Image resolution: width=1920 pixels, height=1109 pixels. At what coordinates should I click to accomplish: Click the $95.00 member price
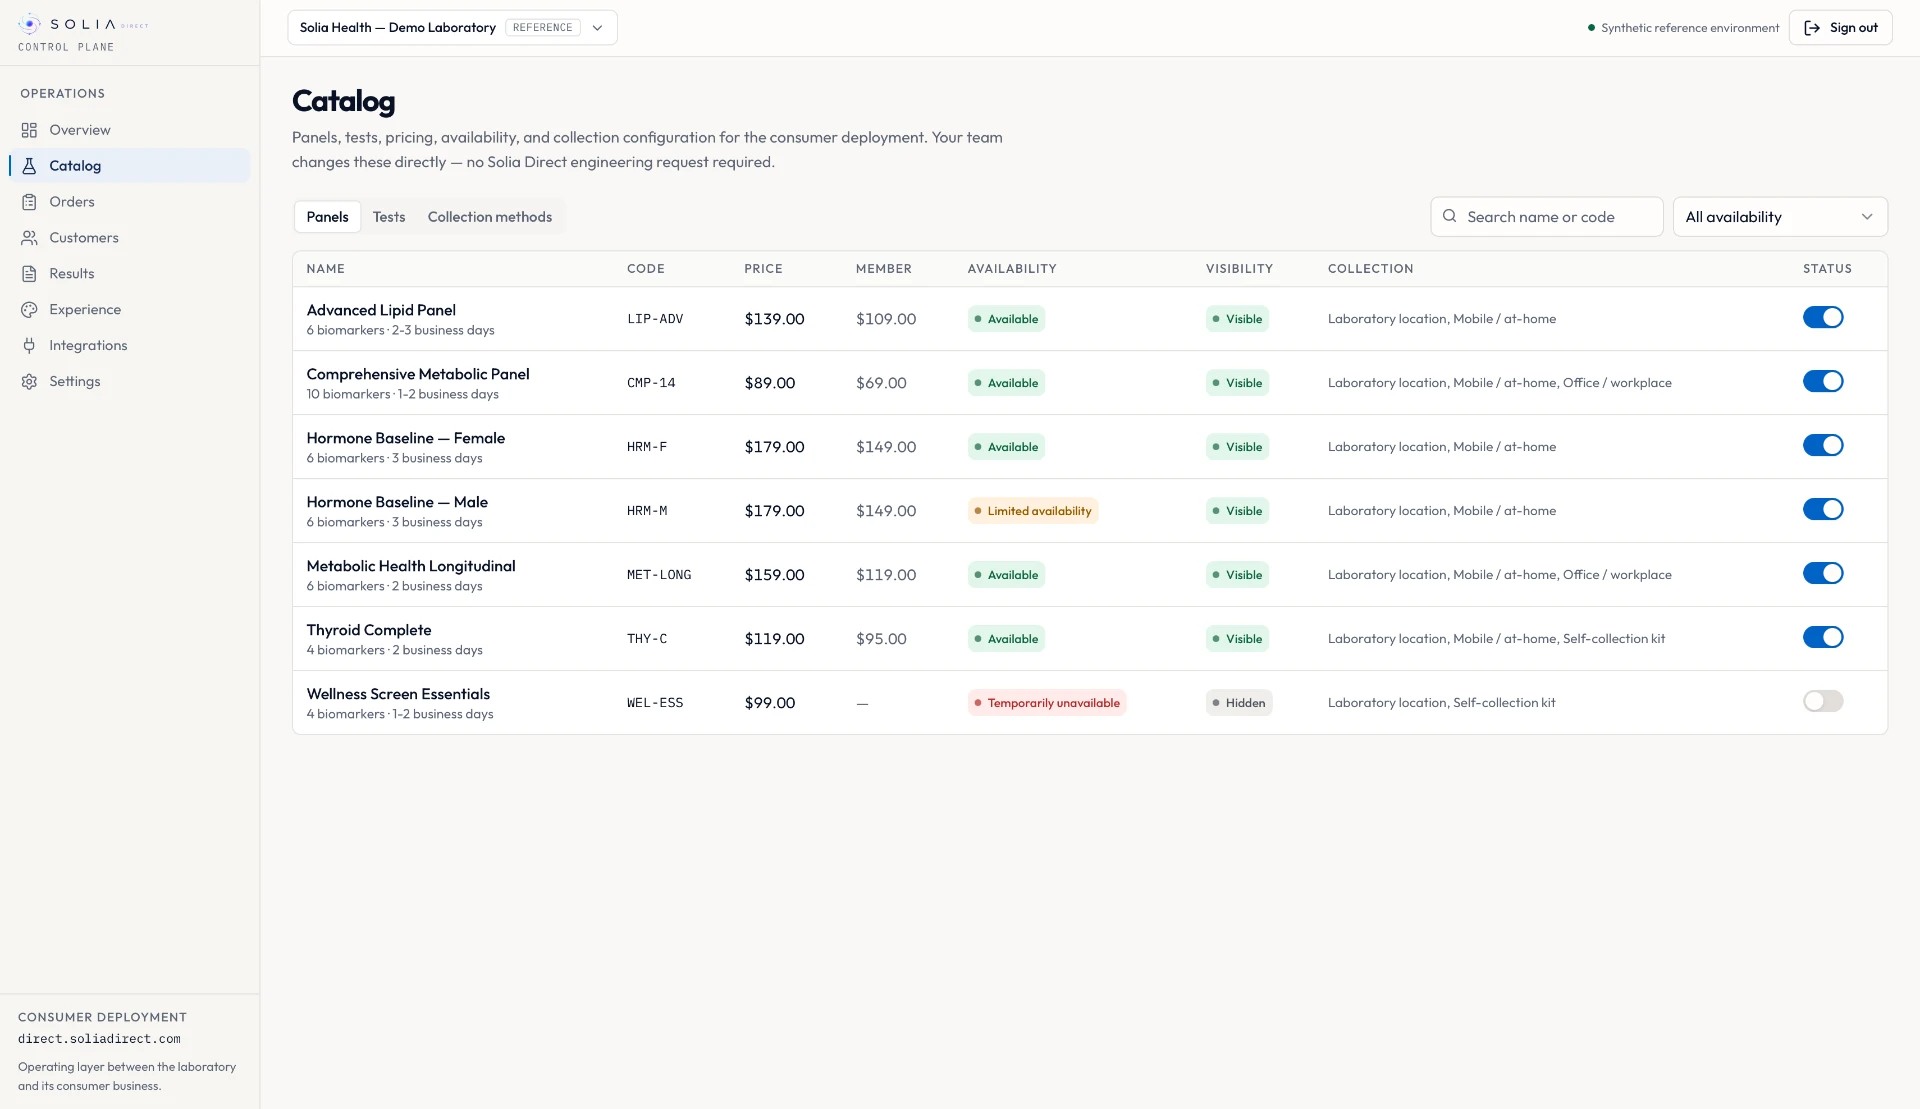click(x=881, y=639)
